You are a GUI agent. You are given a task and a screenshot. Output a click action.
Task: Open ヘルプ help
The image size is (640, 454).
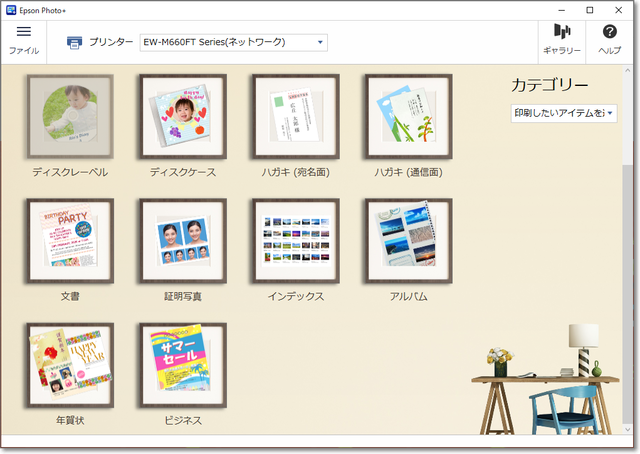[x=609, y=39]
